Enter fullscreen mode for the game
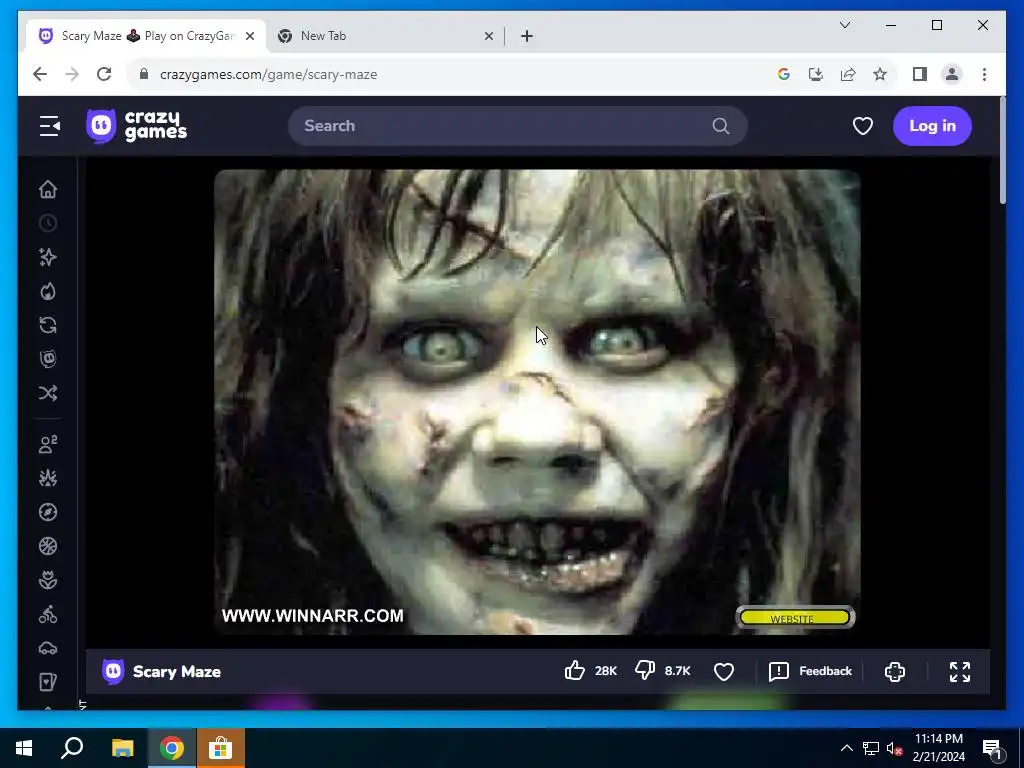 (x=959, y=671)
